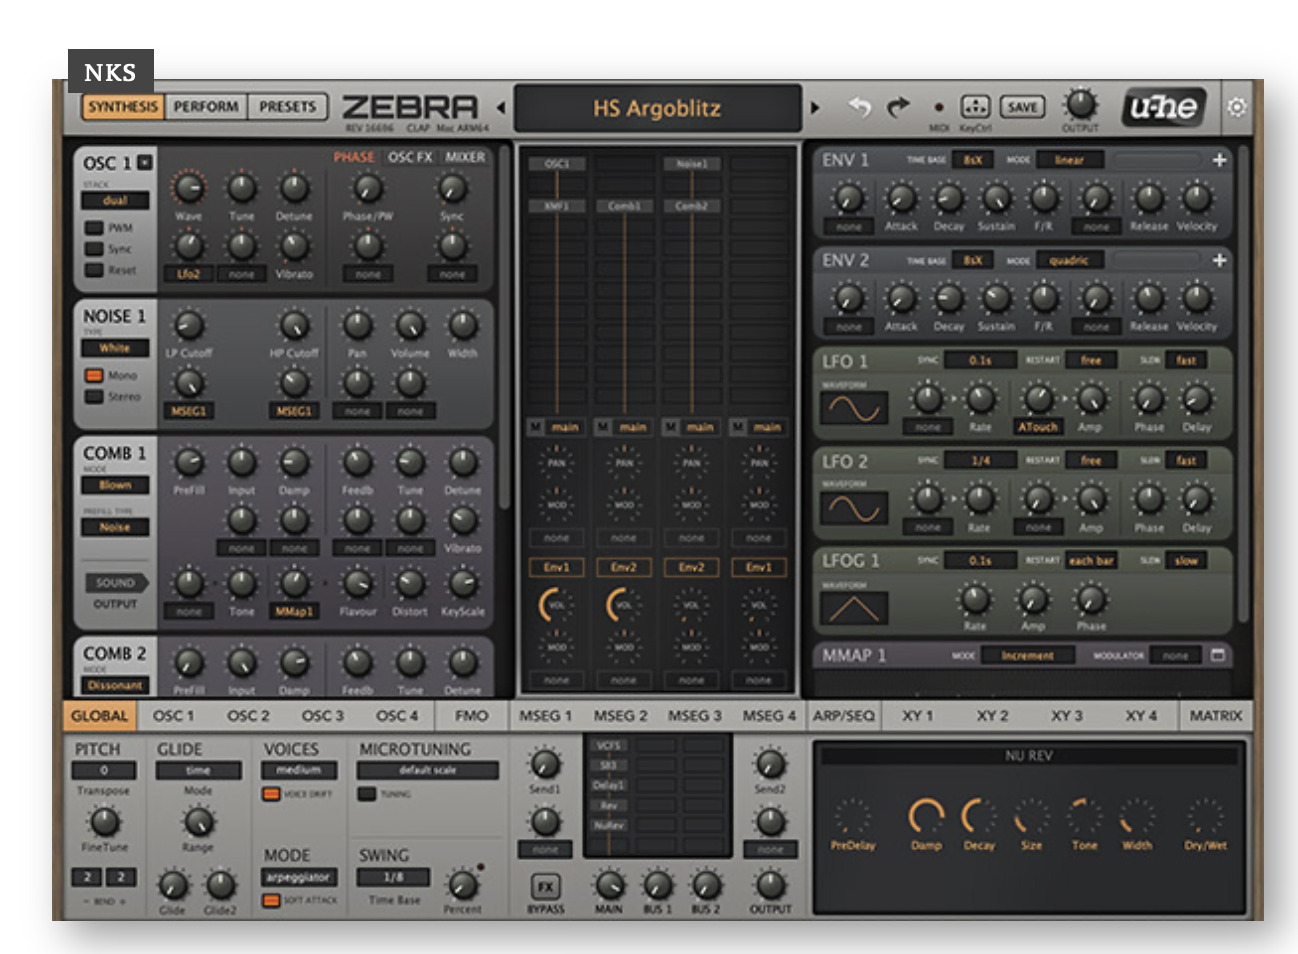Open the Voices 'medium' selector
Viewport: 1298px width, 954px height.
click(x=299, y=770)
